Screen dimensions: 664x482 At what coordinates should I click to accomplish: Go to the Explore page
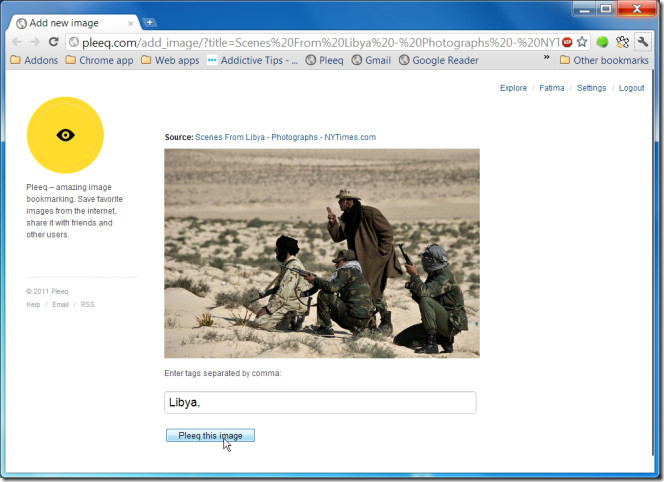coord(513,88)
